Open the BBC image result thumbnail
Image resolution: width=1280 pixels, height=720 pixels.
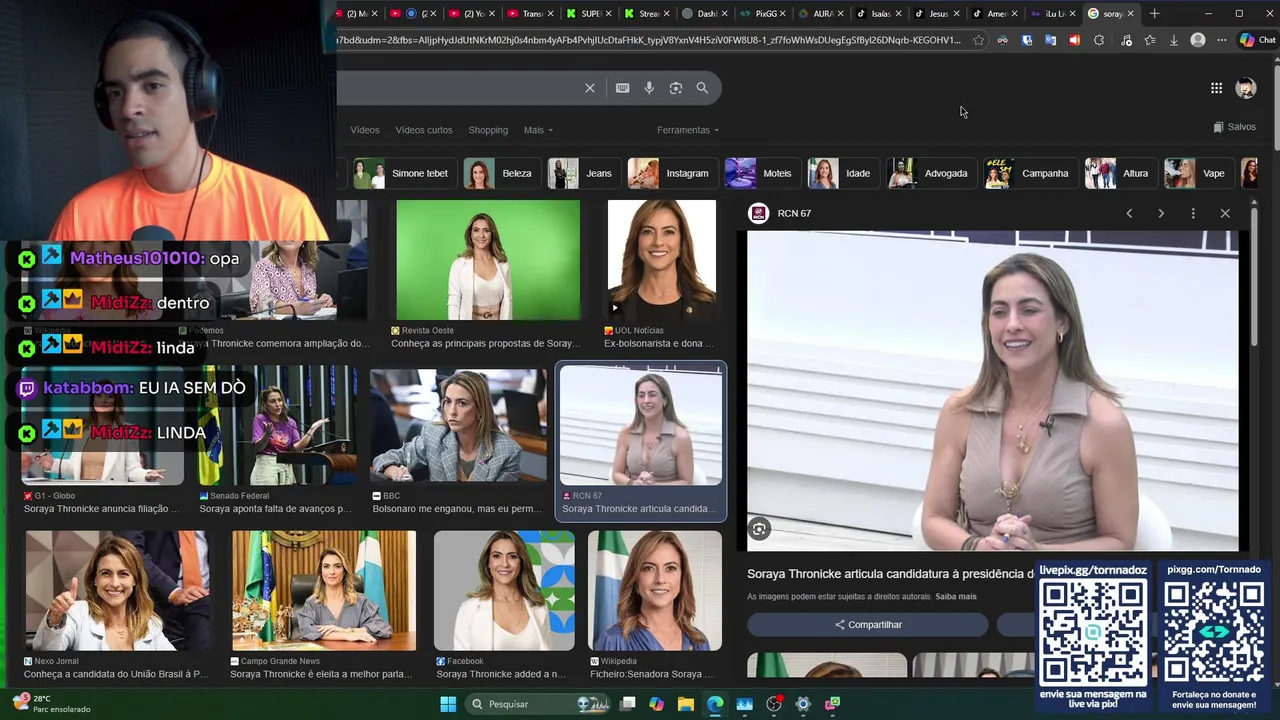458,425
